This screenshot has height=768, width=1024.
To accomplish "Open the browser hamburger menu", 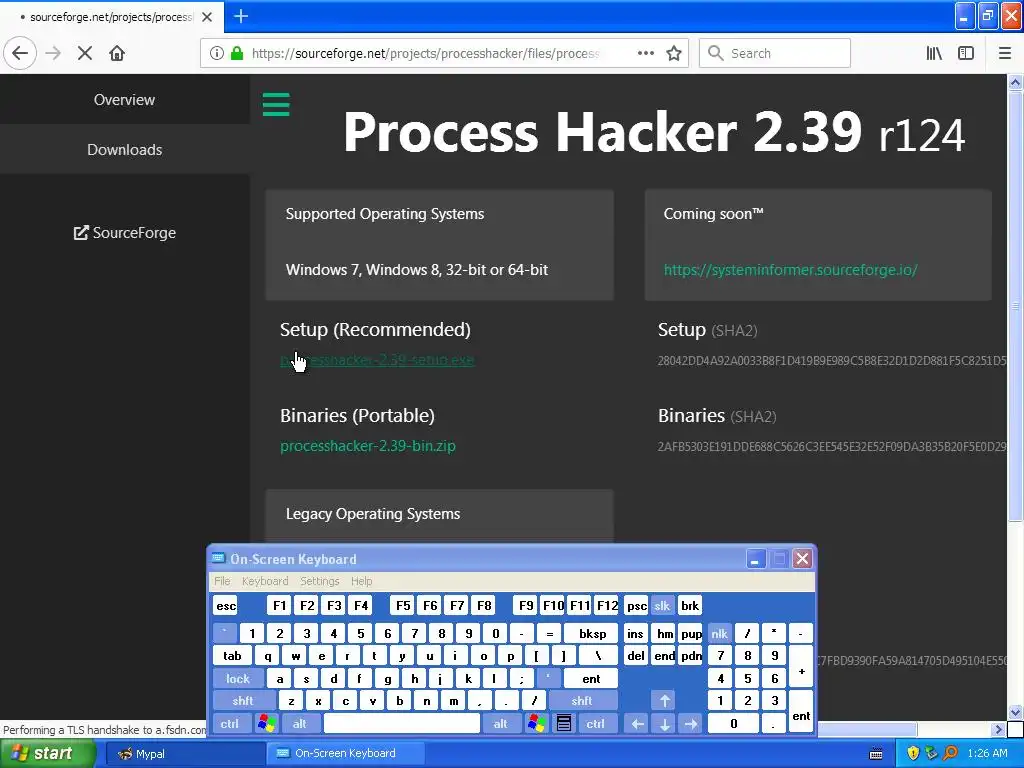I will tap(1005, 53).
